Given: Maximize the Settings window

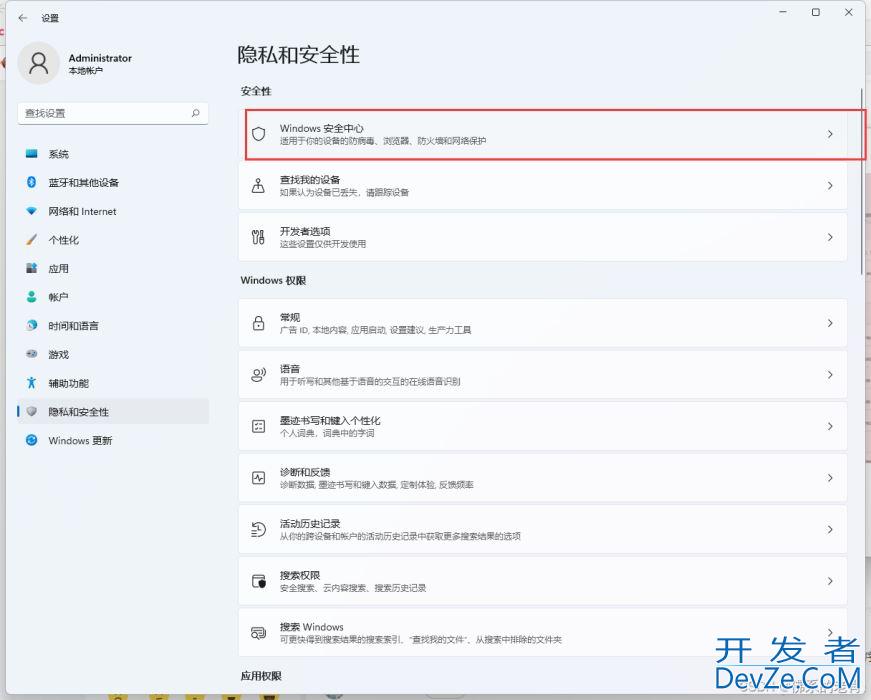Looking at the screenshot, I should [x=815, y=12].
